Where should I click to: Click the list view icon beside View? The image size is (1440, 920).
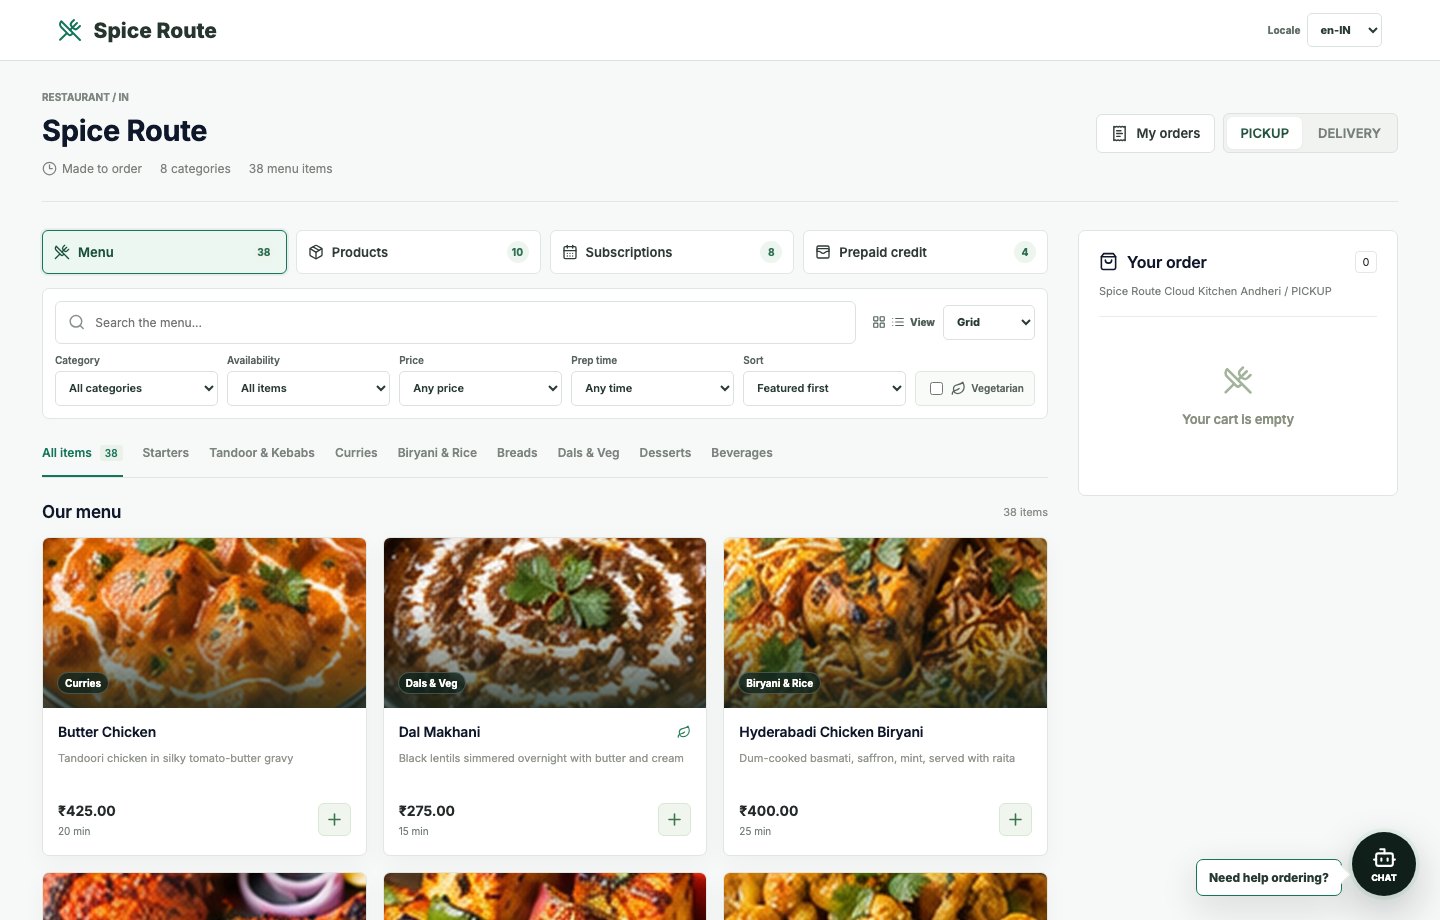pos(898,322)
